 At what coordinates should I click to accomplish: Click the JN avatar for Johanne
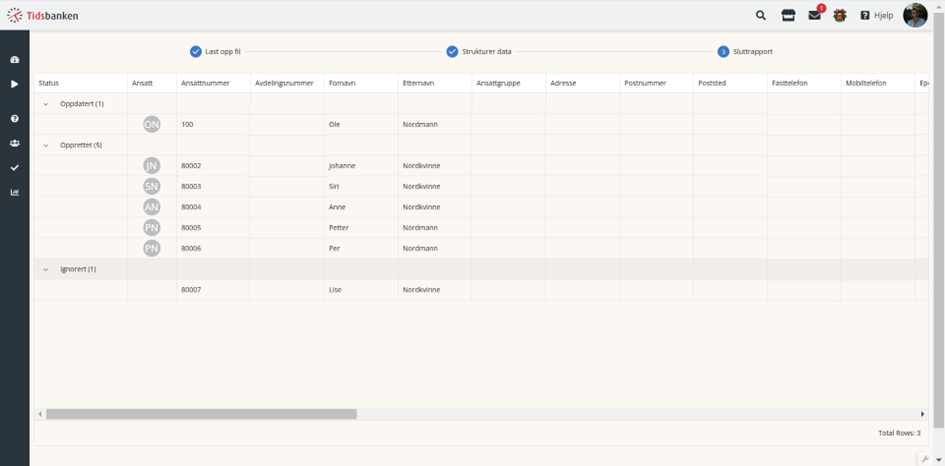pyautogui.click(x=152, y=166)
